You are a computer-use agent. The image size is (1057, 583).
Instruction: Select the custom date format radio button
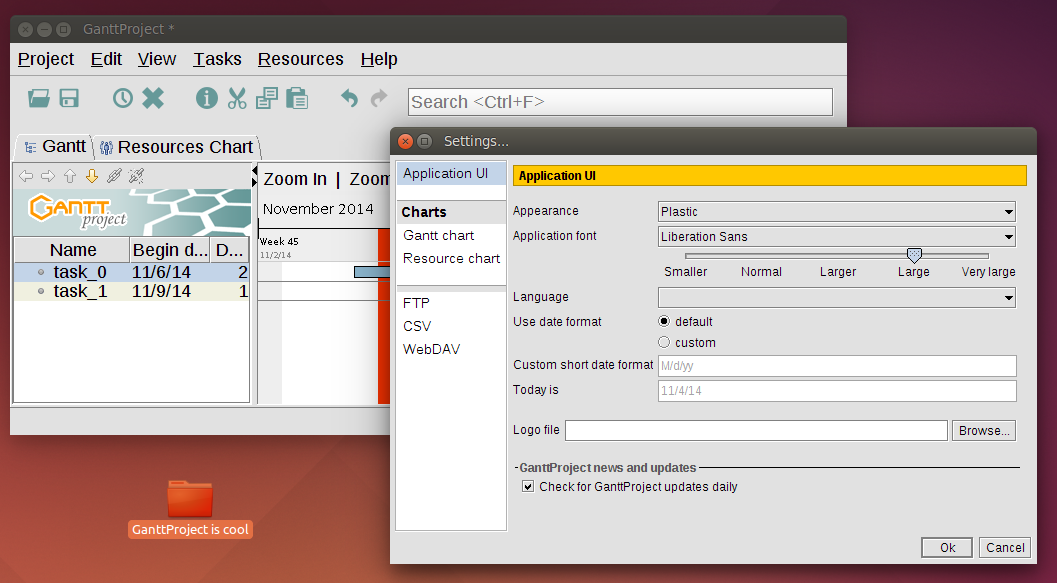[664, 342]
